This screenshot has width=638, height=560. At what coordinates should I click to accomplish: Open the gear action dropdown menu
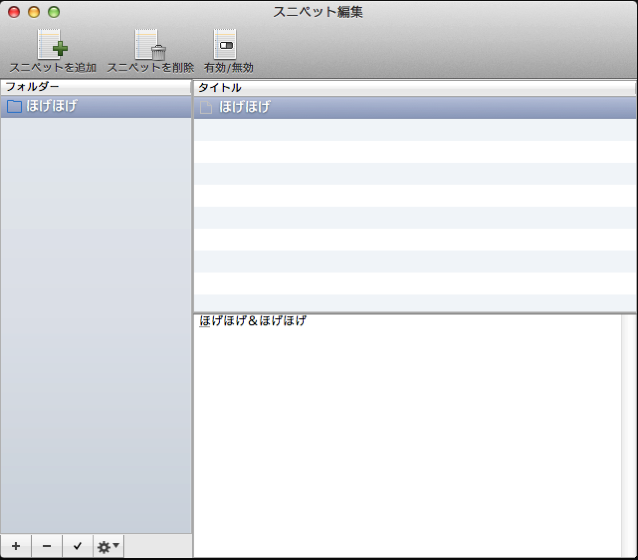point(108,546)
